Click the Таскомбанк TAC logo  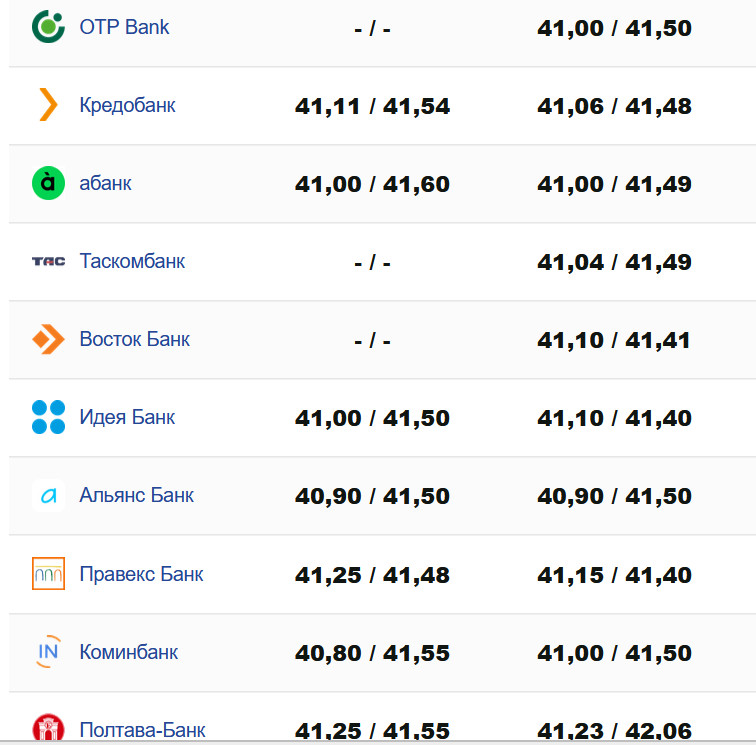[x=48, y=261]
